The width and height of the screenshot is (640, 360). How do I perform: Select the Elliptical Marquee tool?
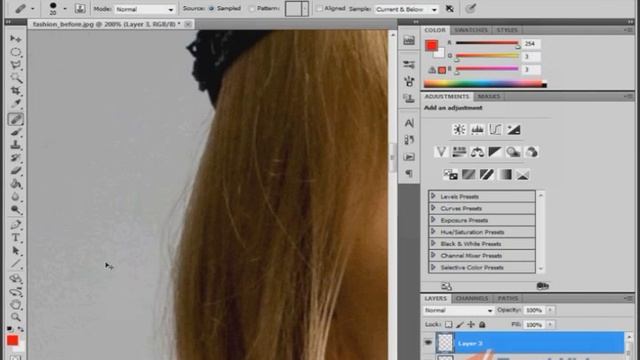coord(16,52)
